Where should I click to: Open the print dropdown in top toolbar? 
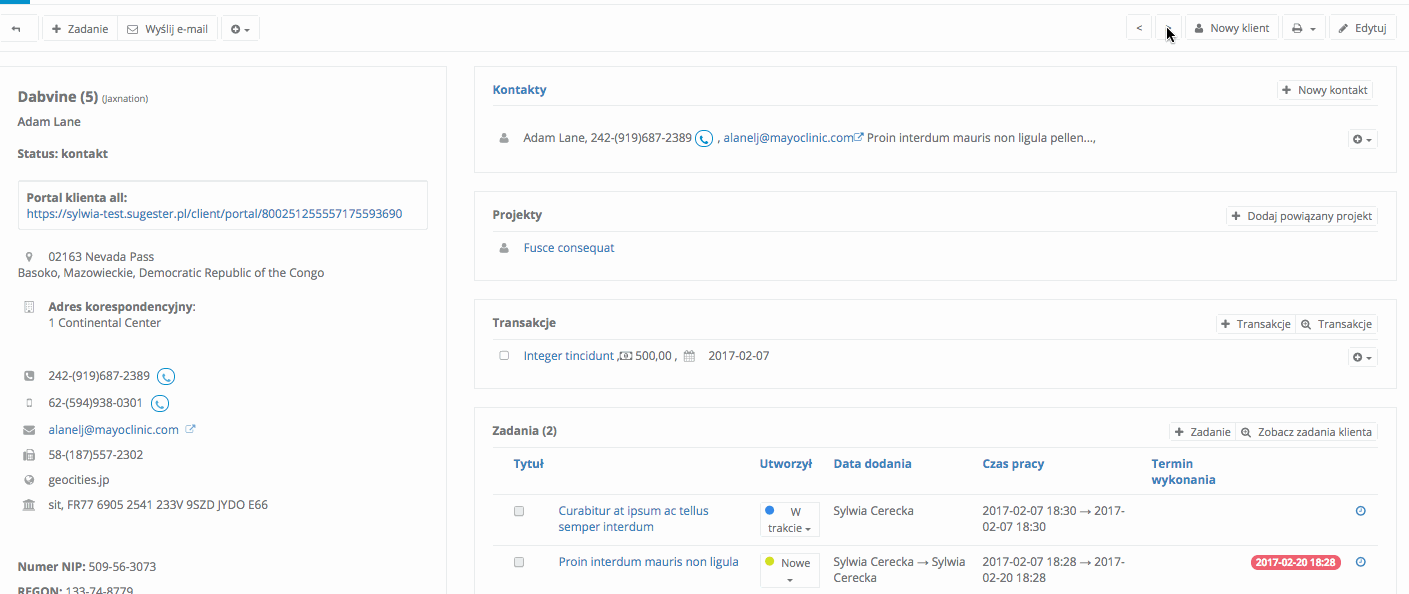point(1303,29)
